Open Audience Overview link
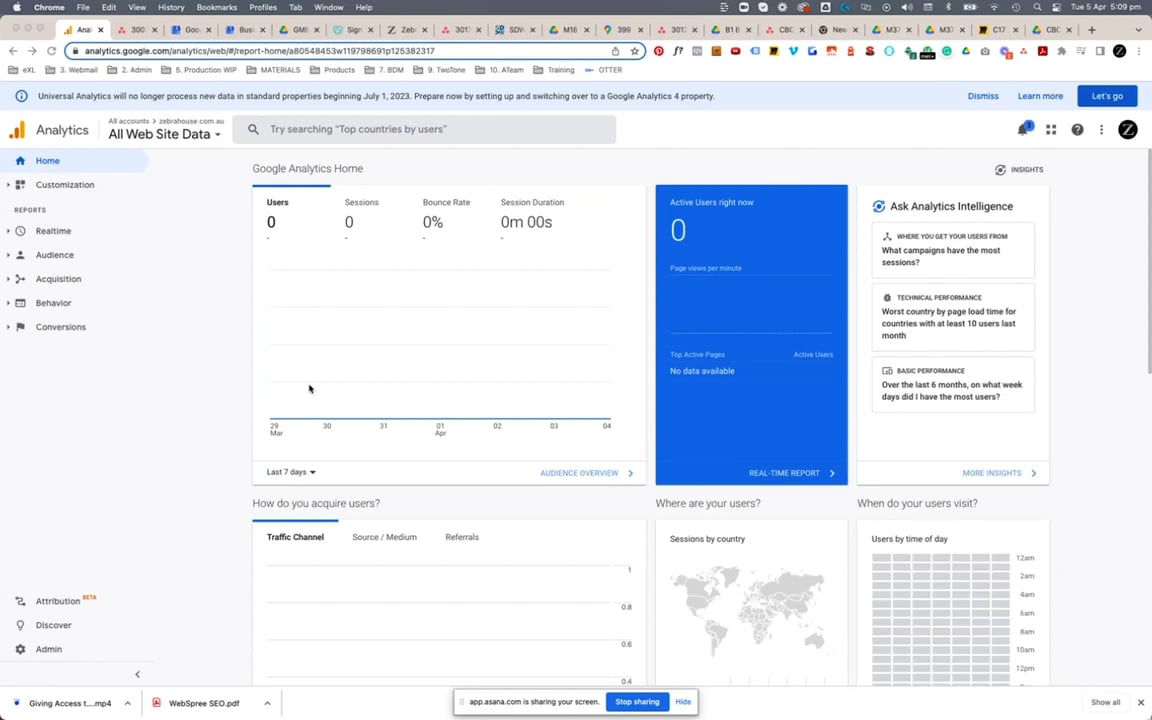Screen dimensions: 1152x720 click(x=586, y=473)
